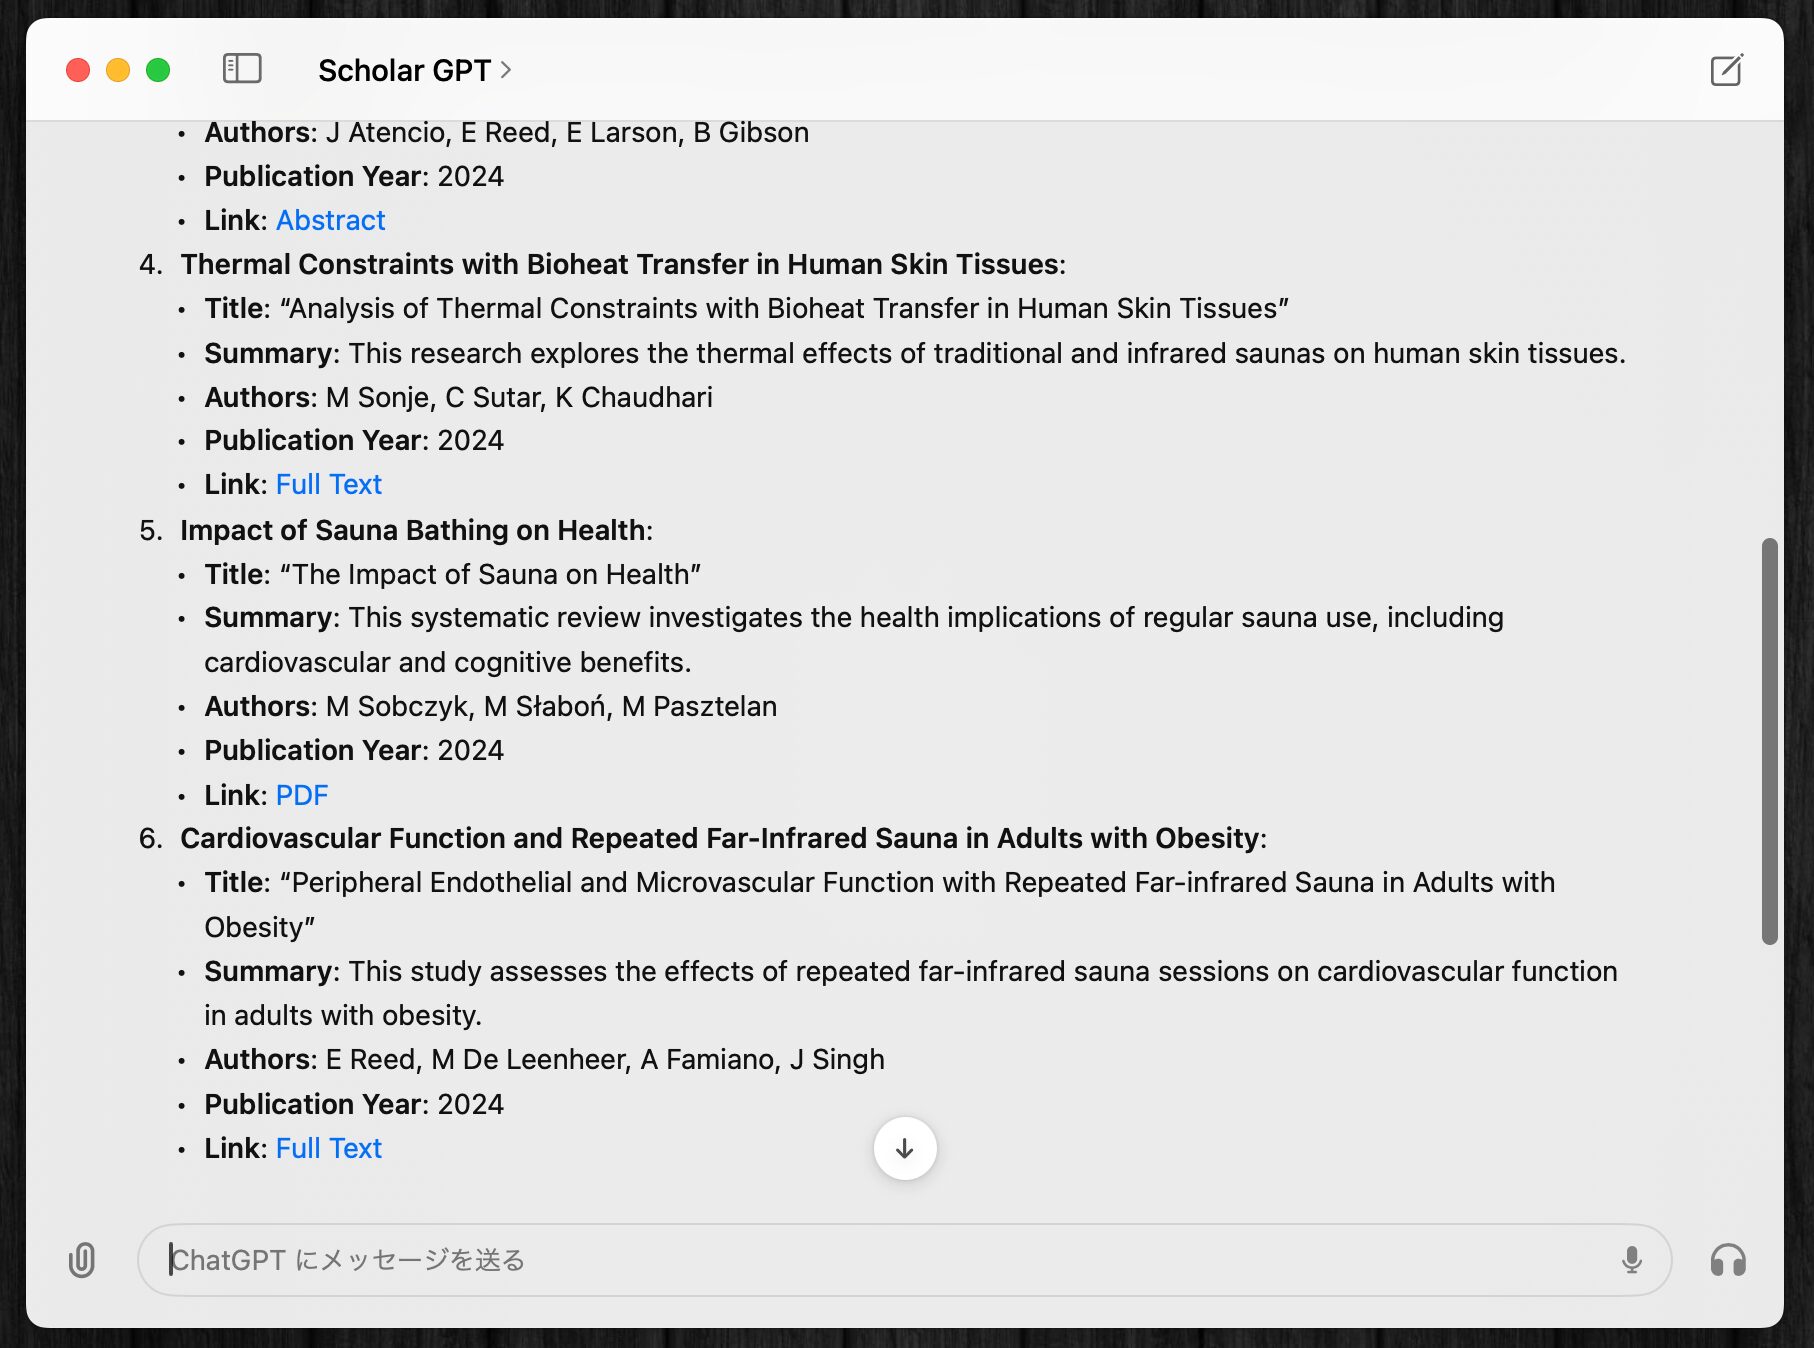The height and width of the screenshot is (1348, 1814).
Task: Open Full Text link for Thermal Constraints paper
Action: click(x=328, y=484)
